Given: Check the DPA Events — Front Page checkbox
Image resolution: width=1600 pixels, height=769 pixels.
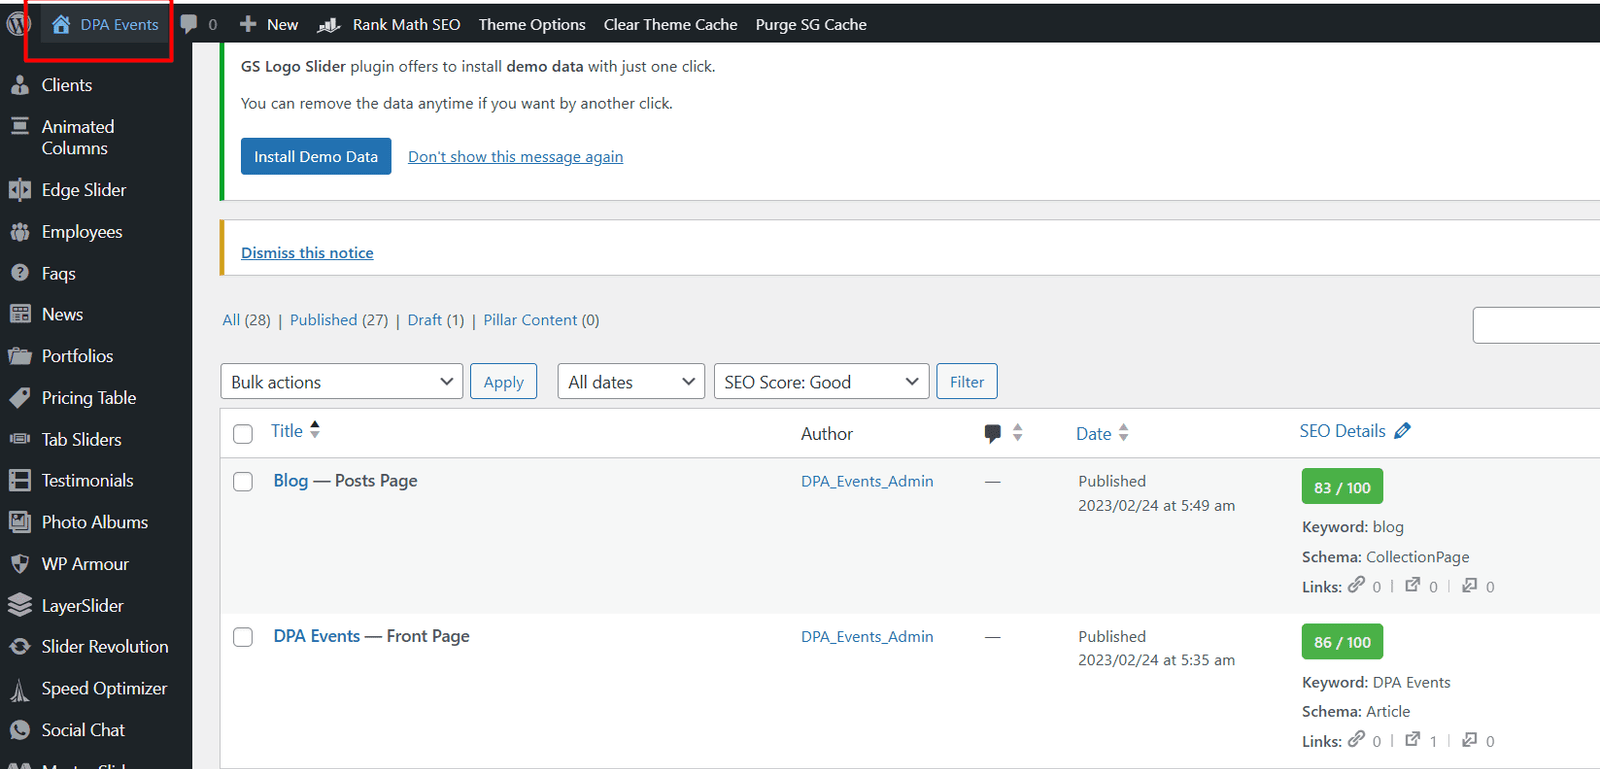Looking at the screenshot, I should (x=243, y=637).
